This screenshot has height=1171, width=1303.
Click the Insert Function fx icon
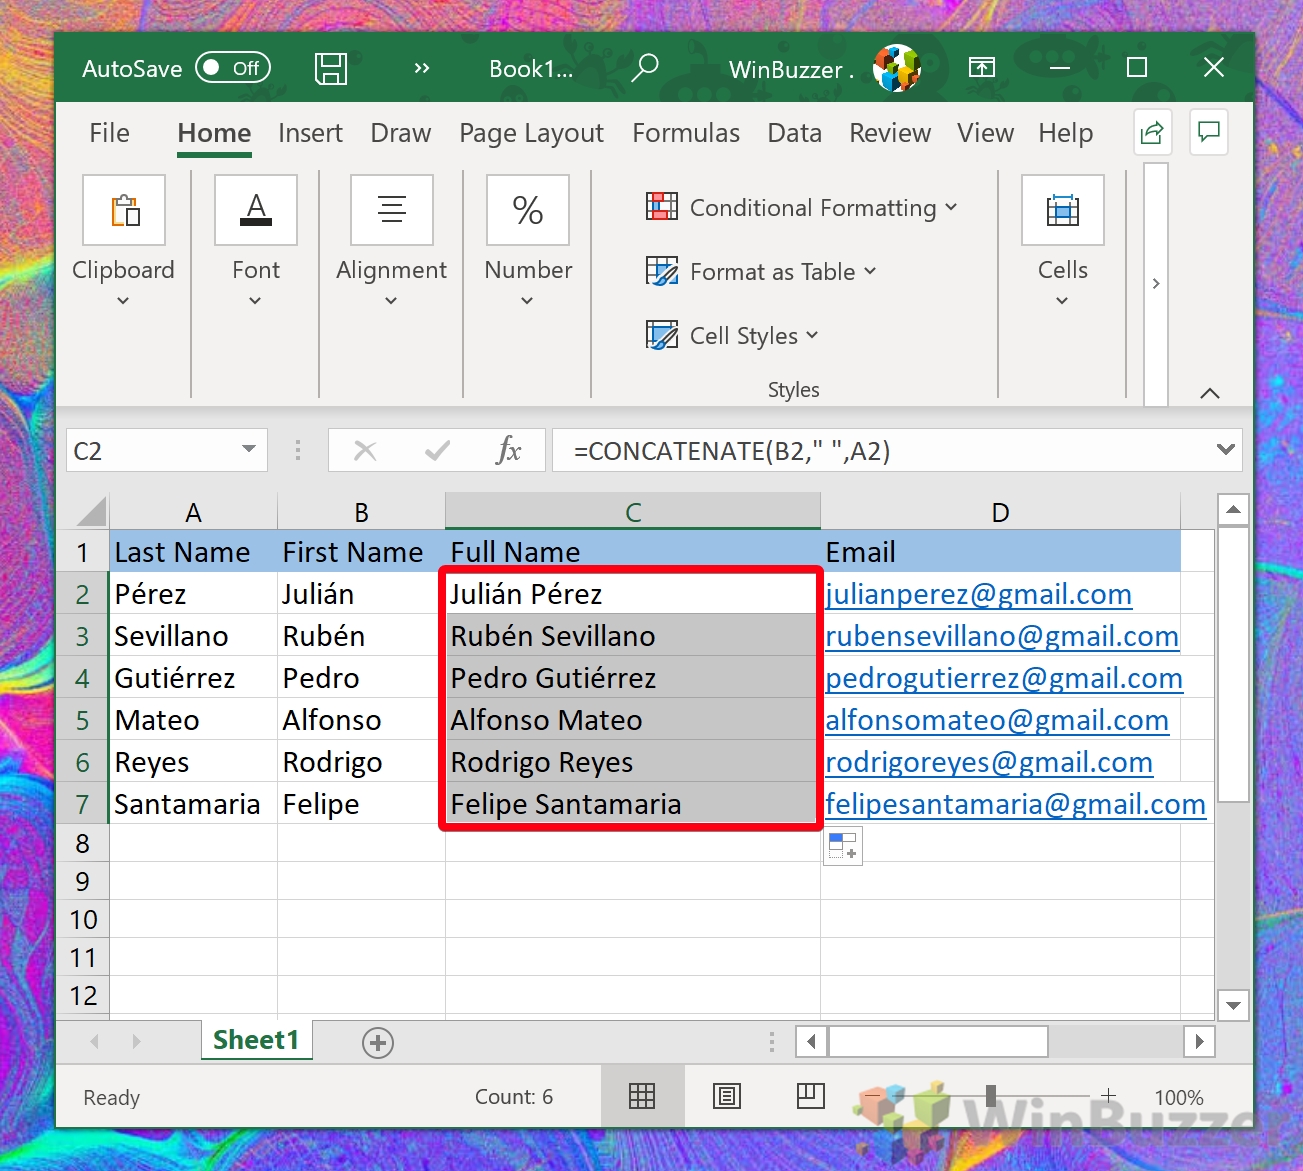508,451
